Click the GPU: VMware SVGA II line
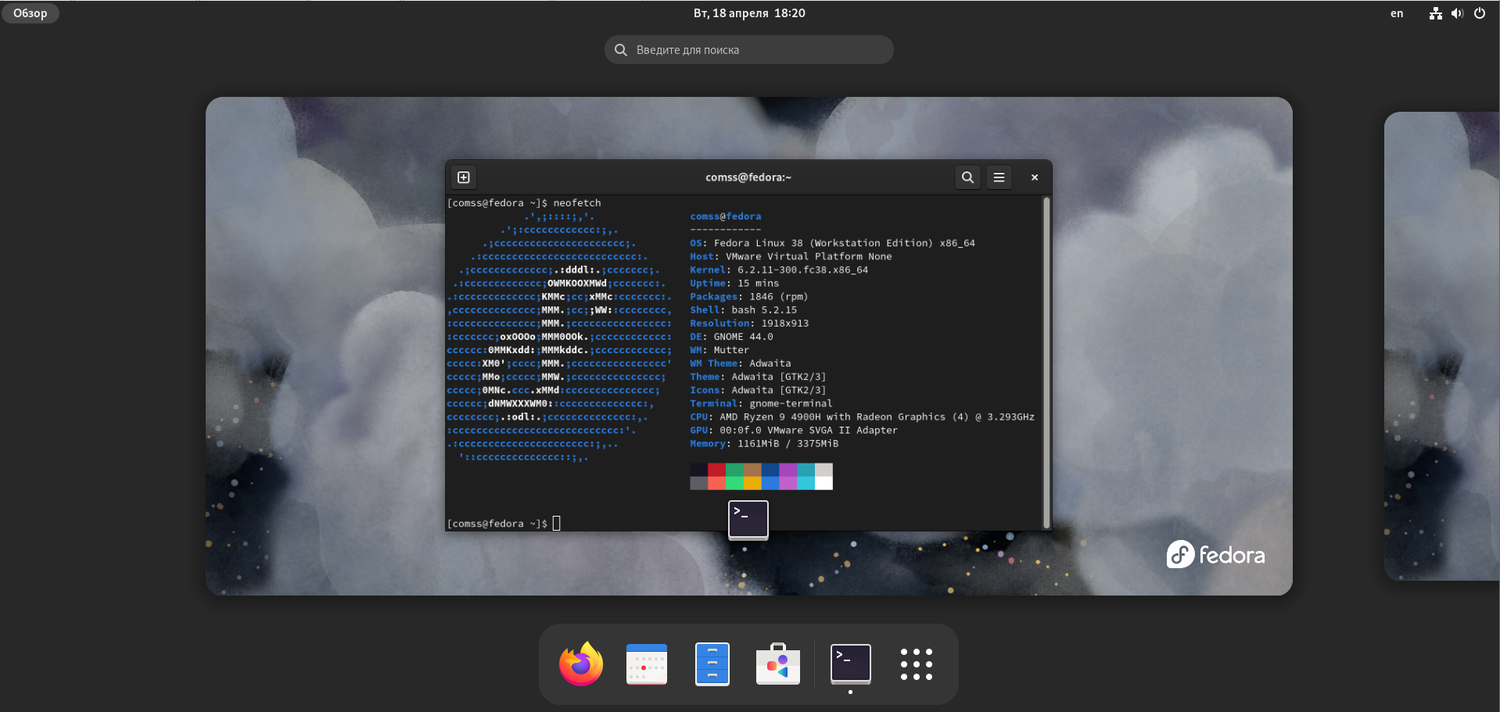 794,430
